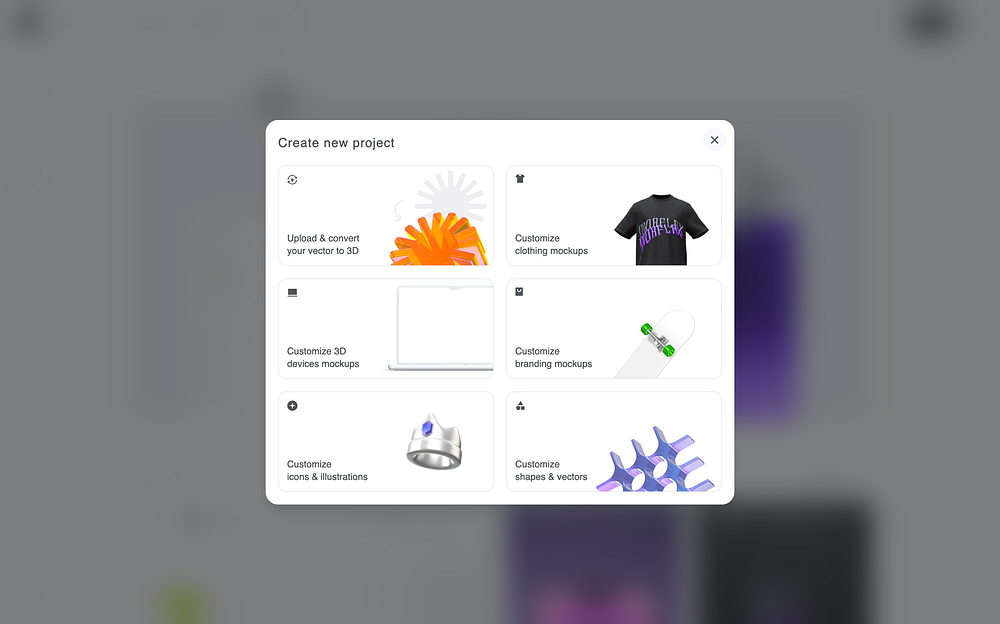Click the Create new project title
This screenshot has width=1000, height=624.
tap(336, 143)
